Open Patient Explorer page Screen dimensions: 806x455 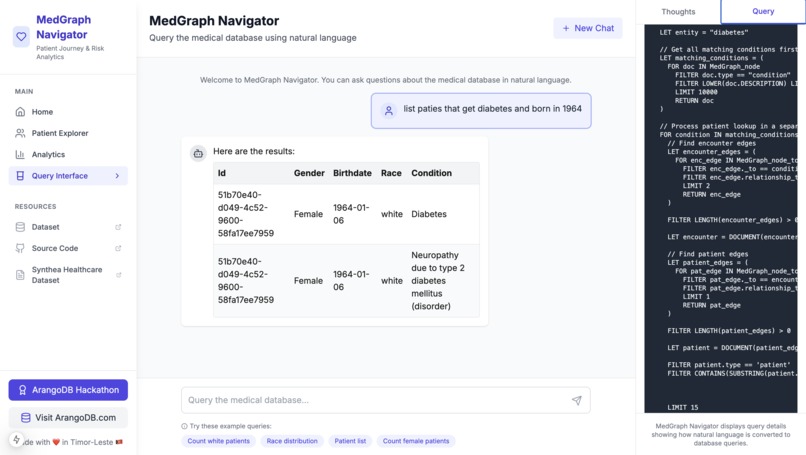pos(68,133)
